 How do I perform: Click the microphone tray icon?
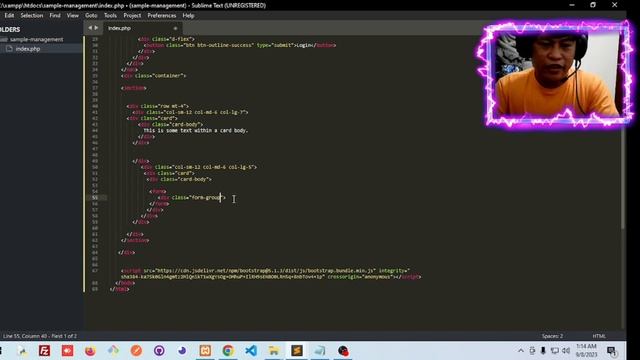click(543, 351)
